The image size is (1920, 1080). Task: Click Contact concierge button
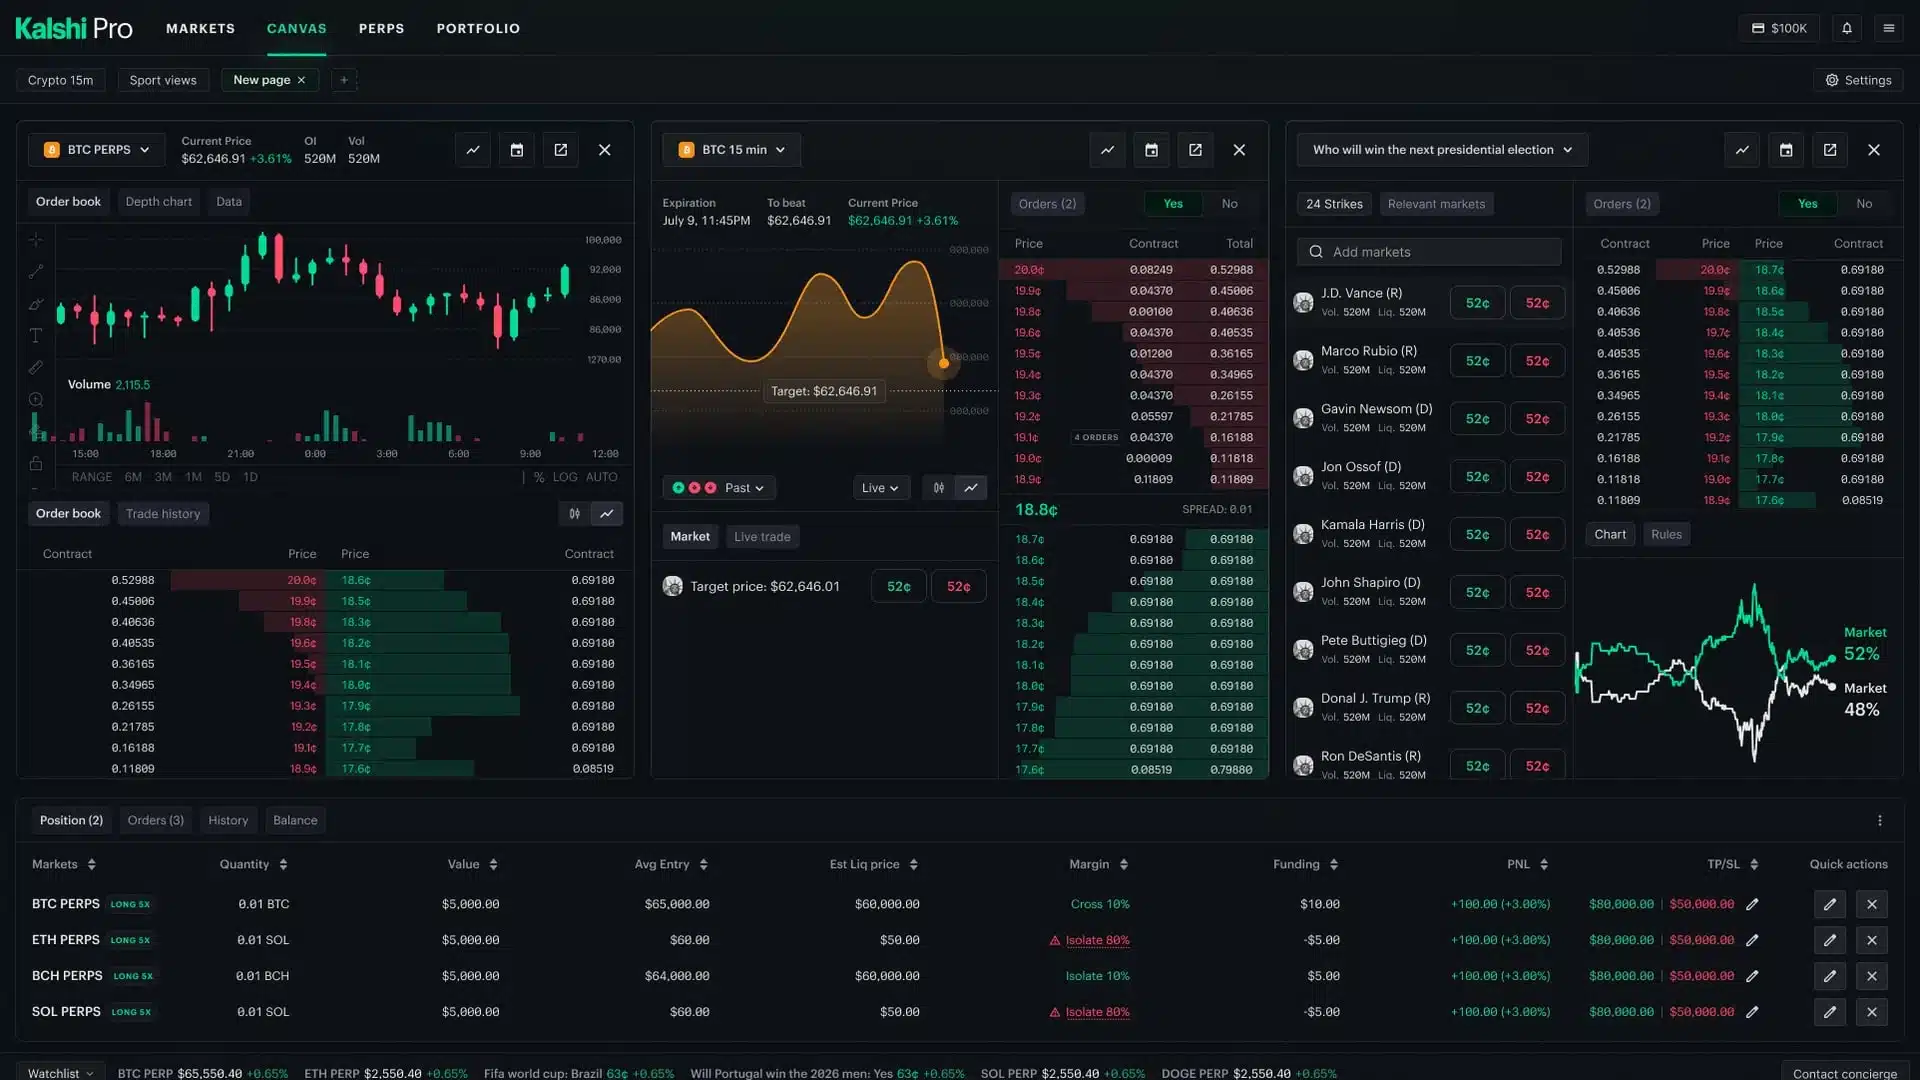[x=1844, y=1073]
